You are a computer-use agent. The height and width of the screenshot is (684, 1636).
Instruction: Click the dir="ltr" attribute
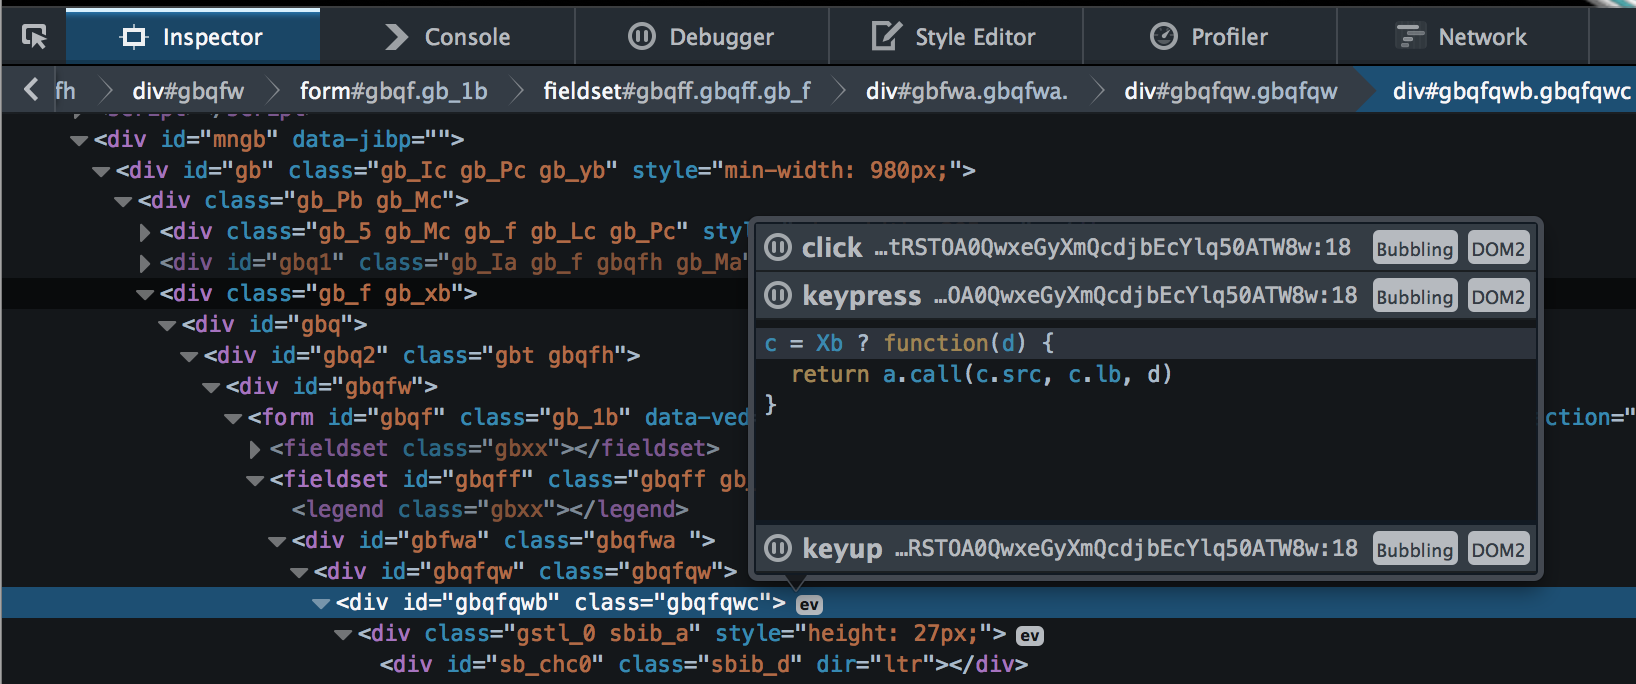coord(873,665)
